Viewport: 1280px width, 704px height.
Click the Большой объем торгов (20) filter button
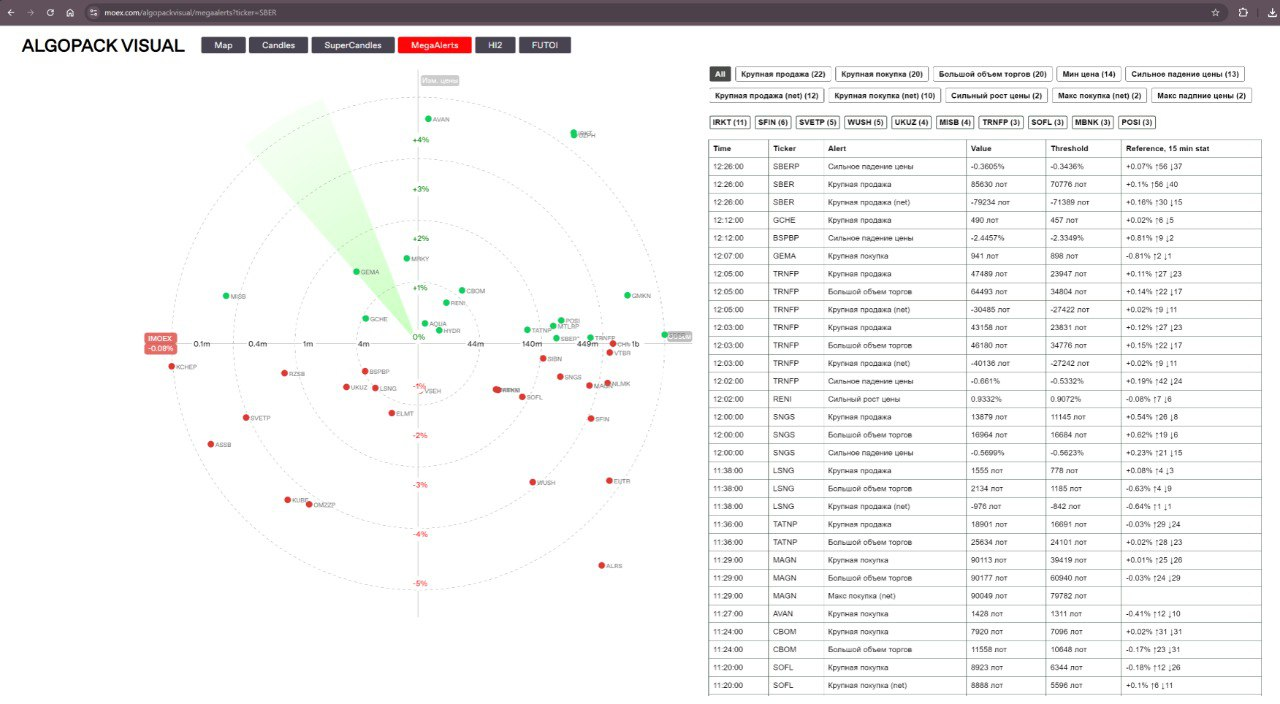coord(991,74)
